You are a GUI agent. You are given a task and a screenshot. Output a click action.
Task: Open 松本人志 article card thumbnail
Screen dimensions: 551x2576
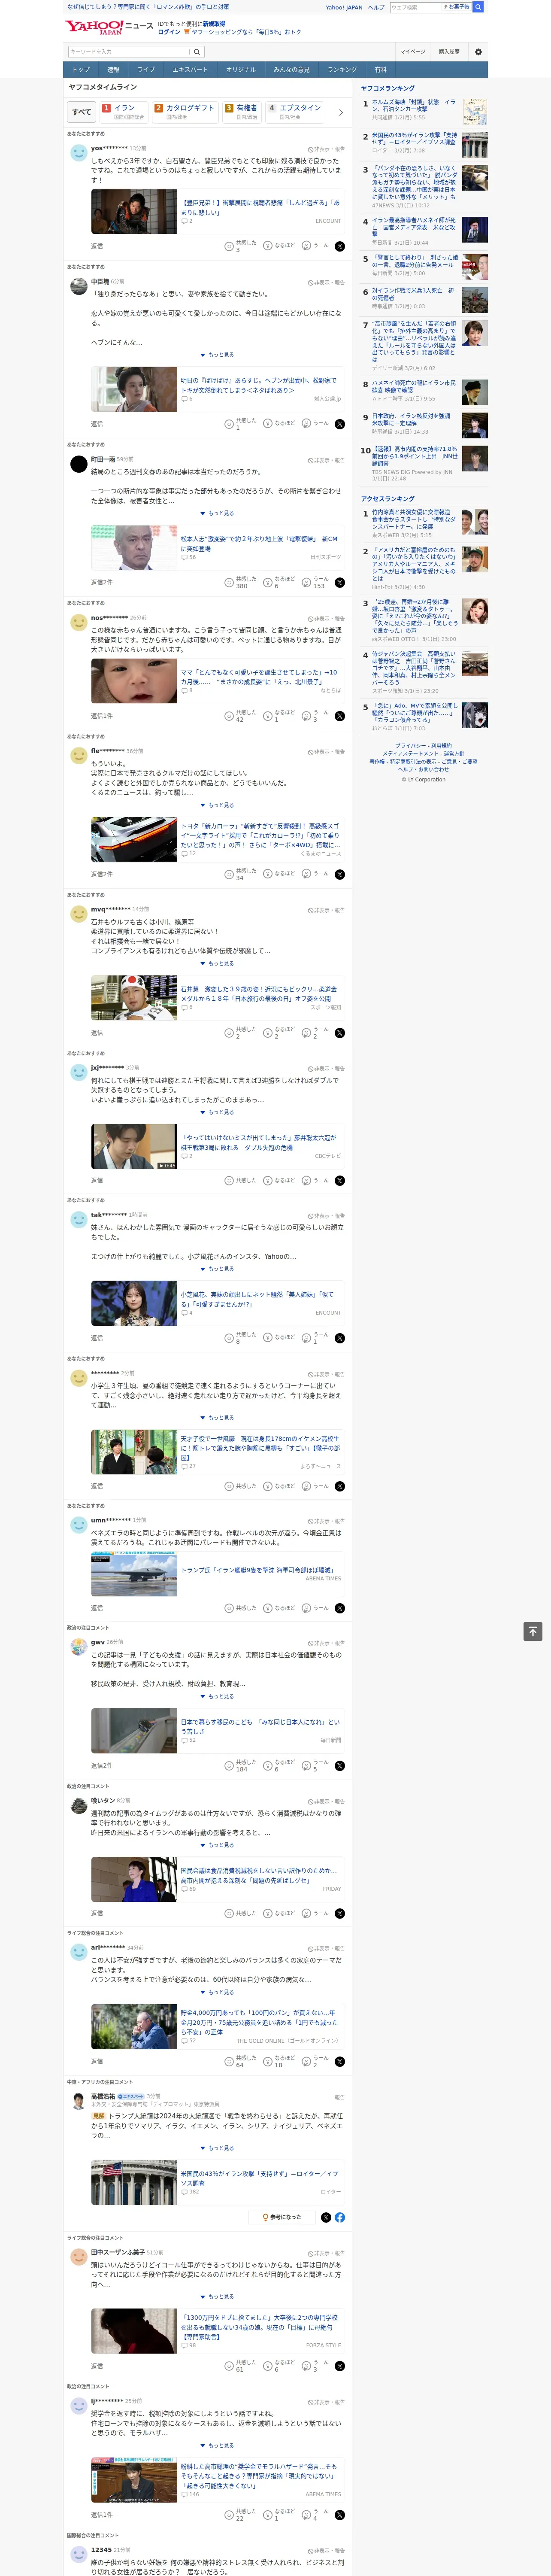(x=134, y=547)
